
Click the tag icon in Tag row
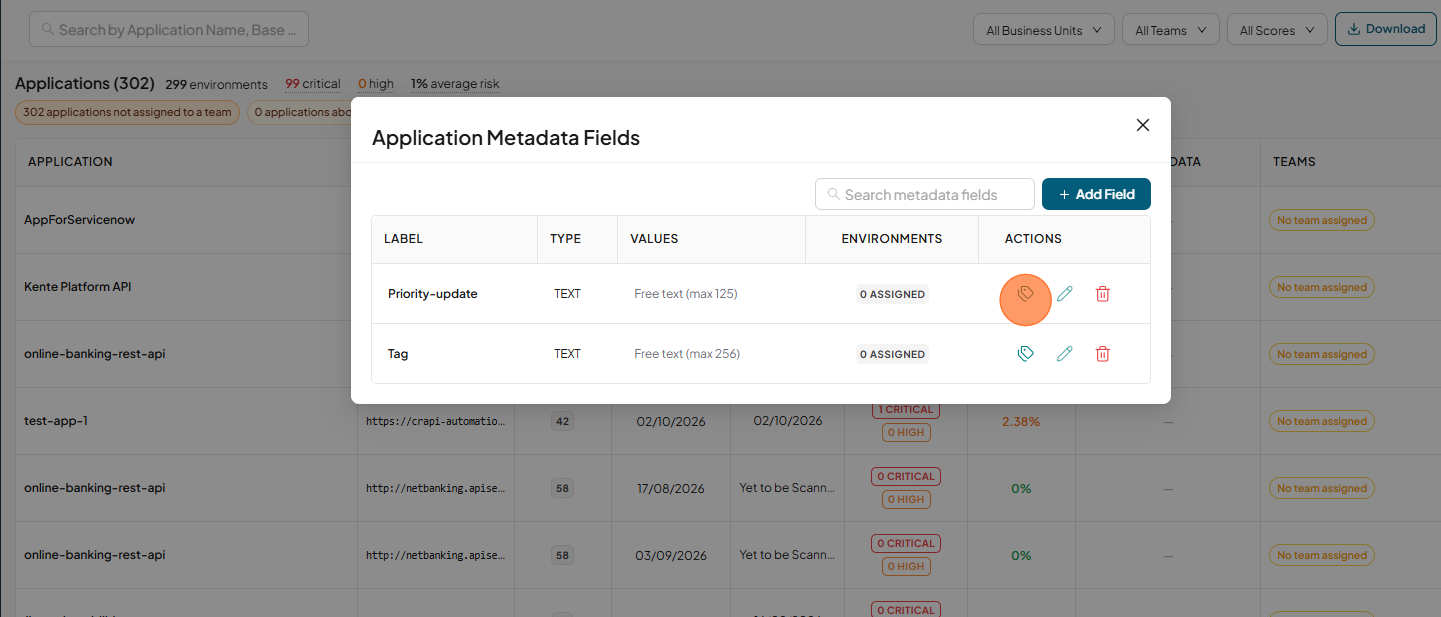coord(1025,354)
